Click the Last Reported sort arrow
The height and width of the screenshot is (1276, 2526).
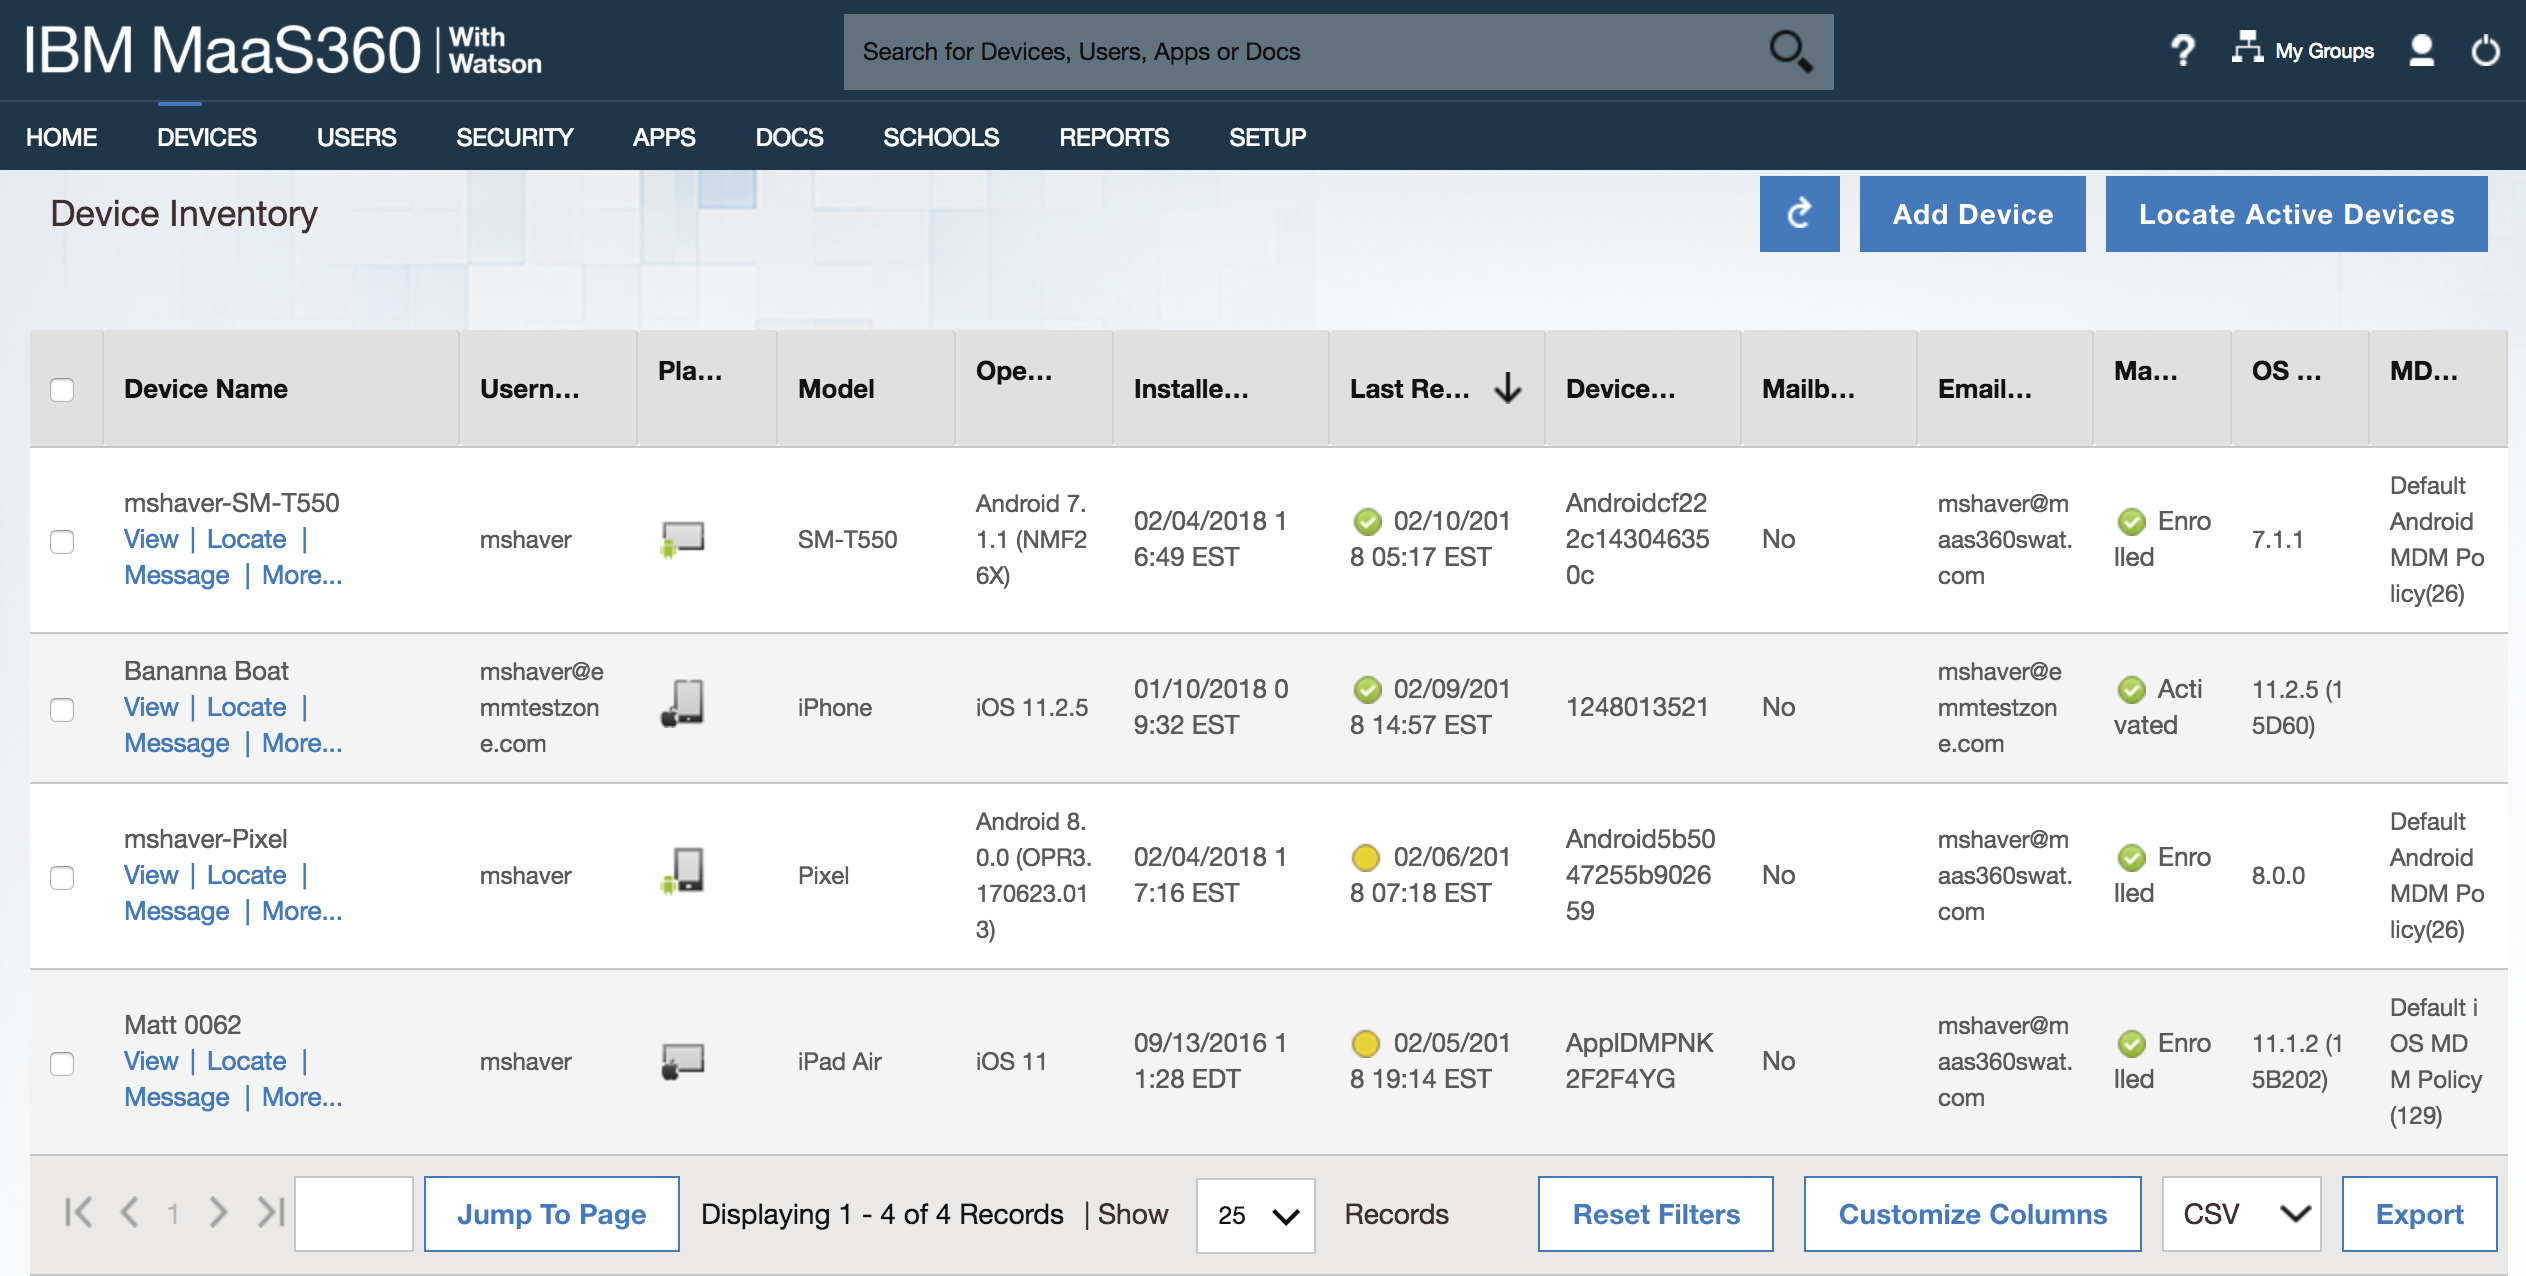point(1506,388)
